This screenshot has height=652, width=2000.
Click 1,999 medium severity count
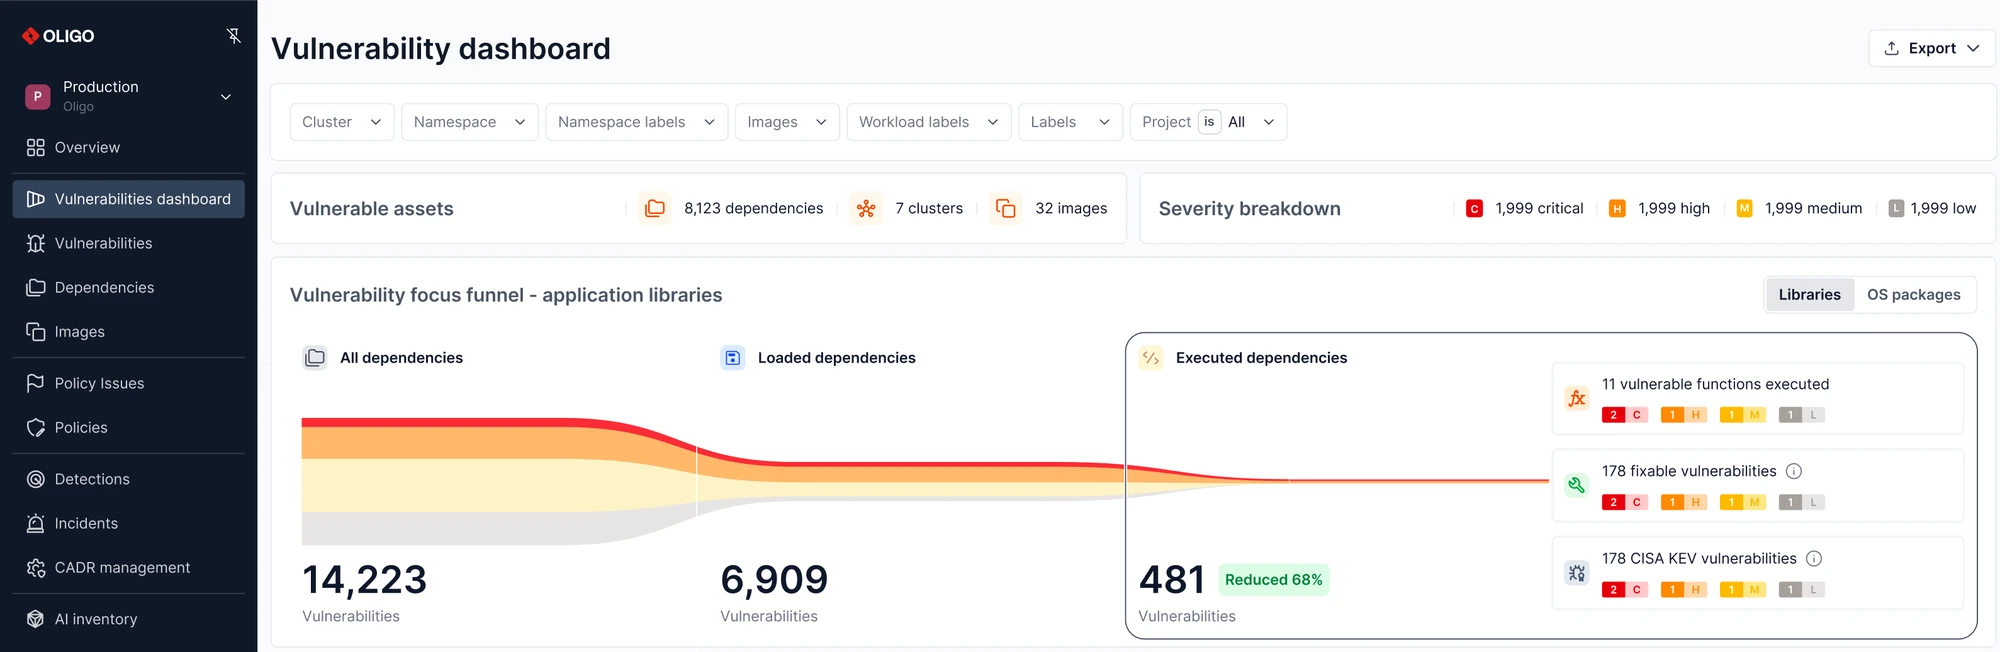tap(1813, 208)
